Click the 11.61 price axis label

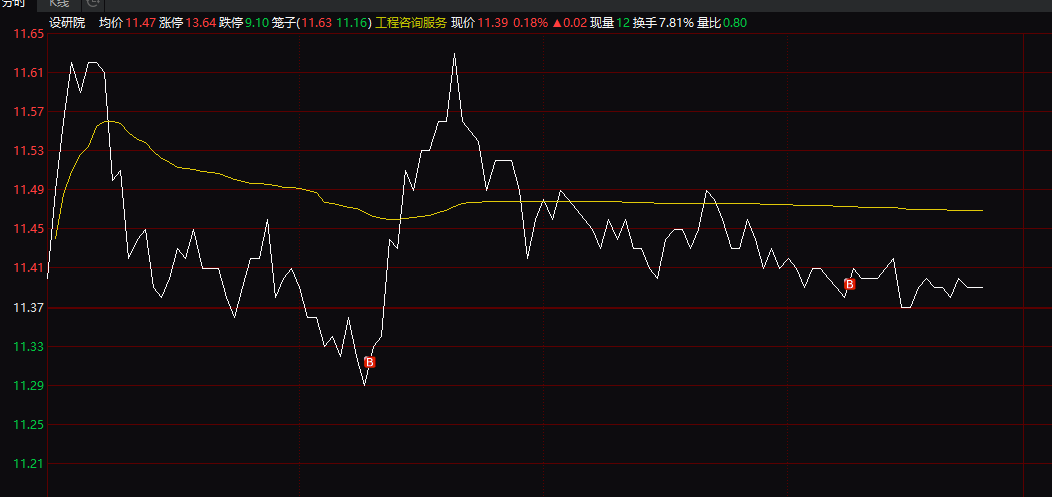click(28, 72)
